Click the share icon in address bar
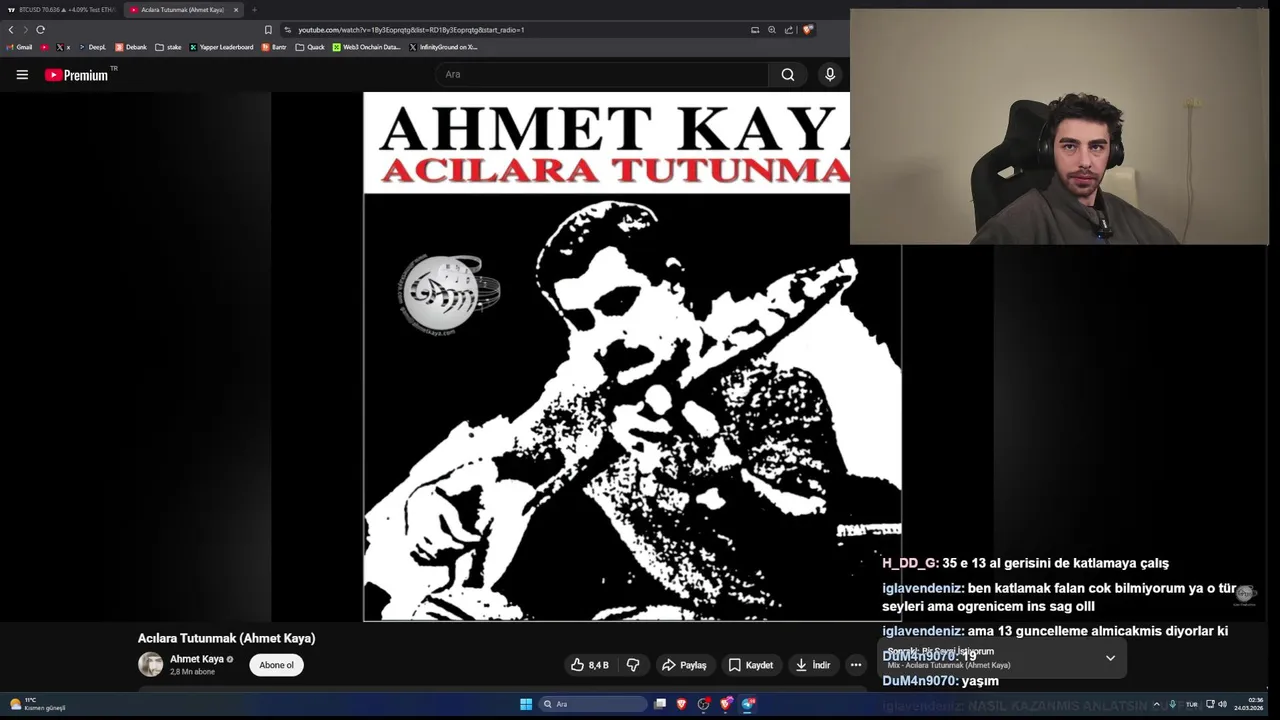The image size is (1280, 720). click(788, 30)
